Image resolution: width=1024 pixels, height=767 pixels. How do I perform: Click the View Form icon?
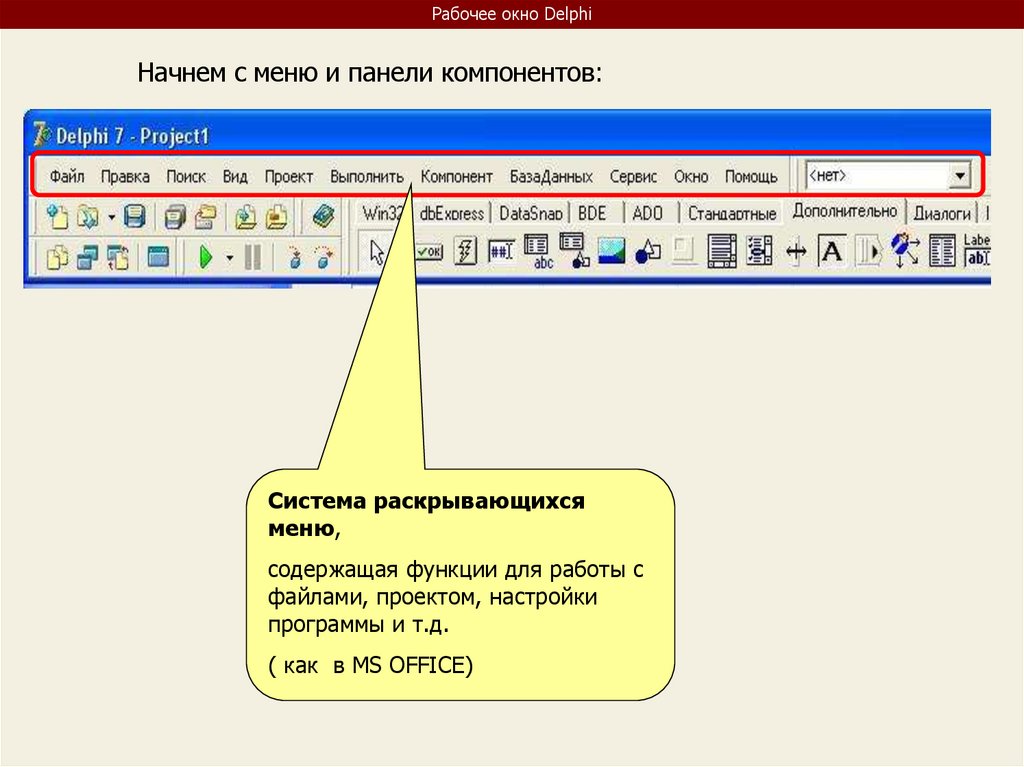pos(88,257)
